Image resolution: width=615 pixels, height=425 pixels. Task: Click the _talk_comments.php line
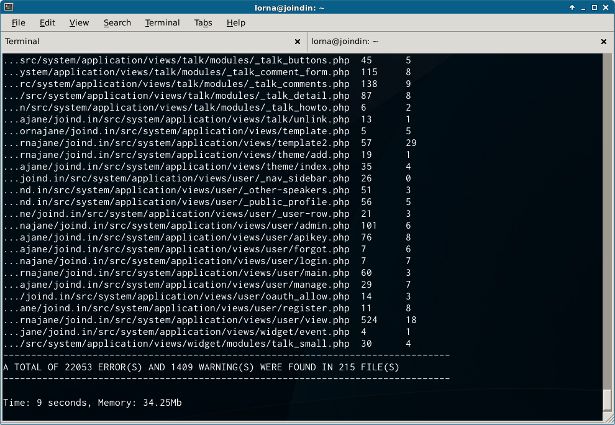(207, 84)
